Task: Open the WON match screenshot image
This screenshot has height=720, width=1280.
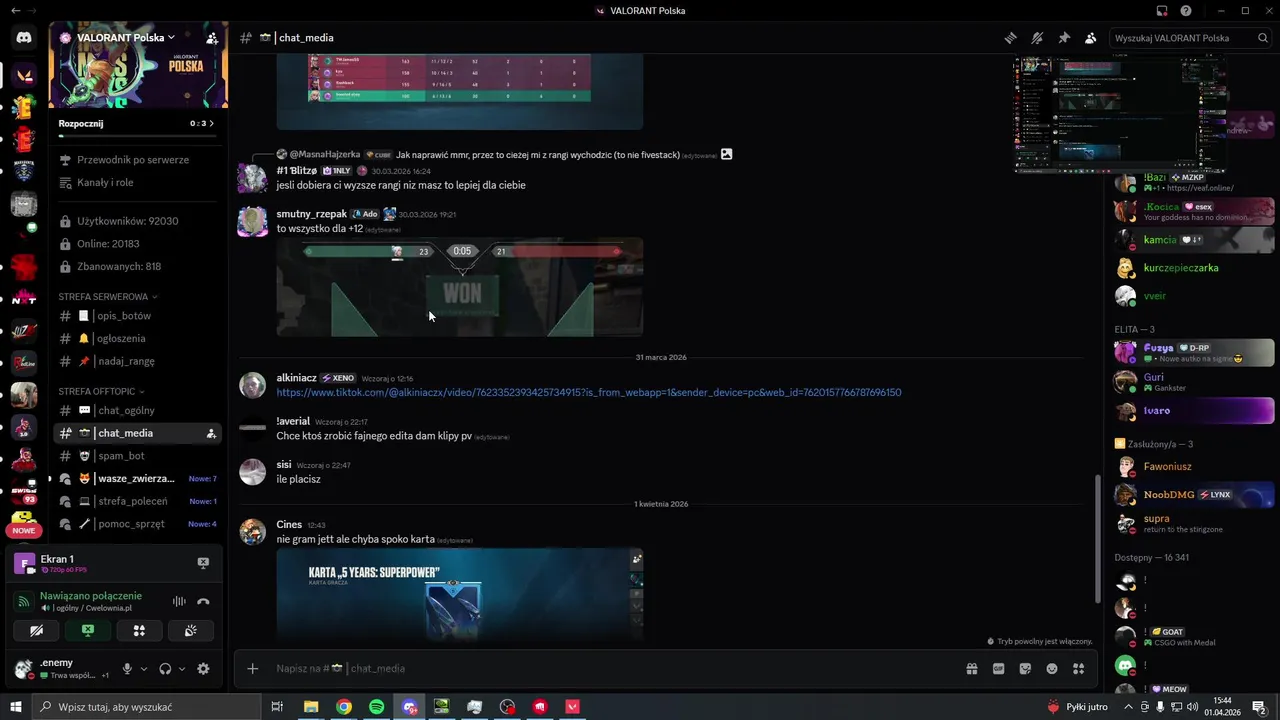Action: click(460, 287)
